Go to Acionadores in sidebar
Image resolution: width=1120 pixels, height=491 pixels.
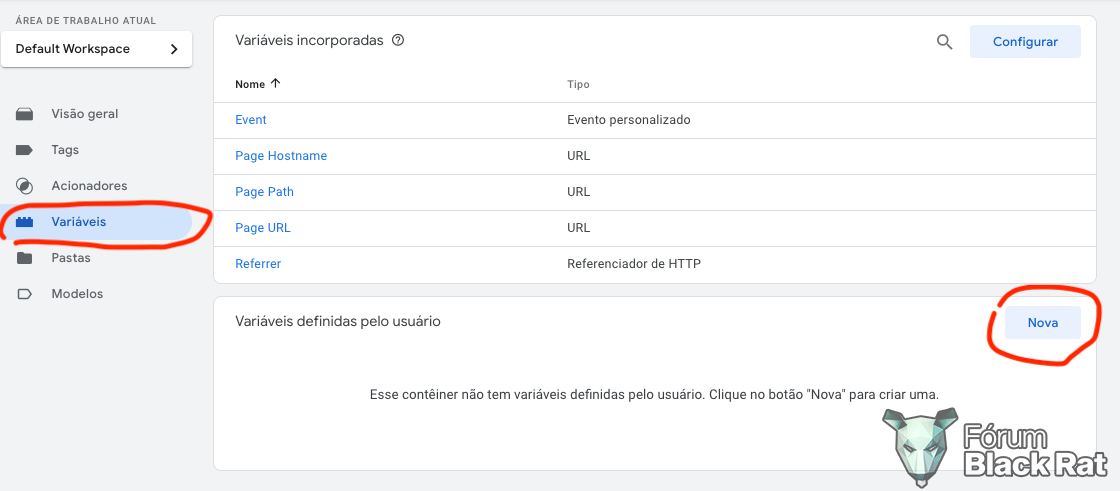[89, 186]
